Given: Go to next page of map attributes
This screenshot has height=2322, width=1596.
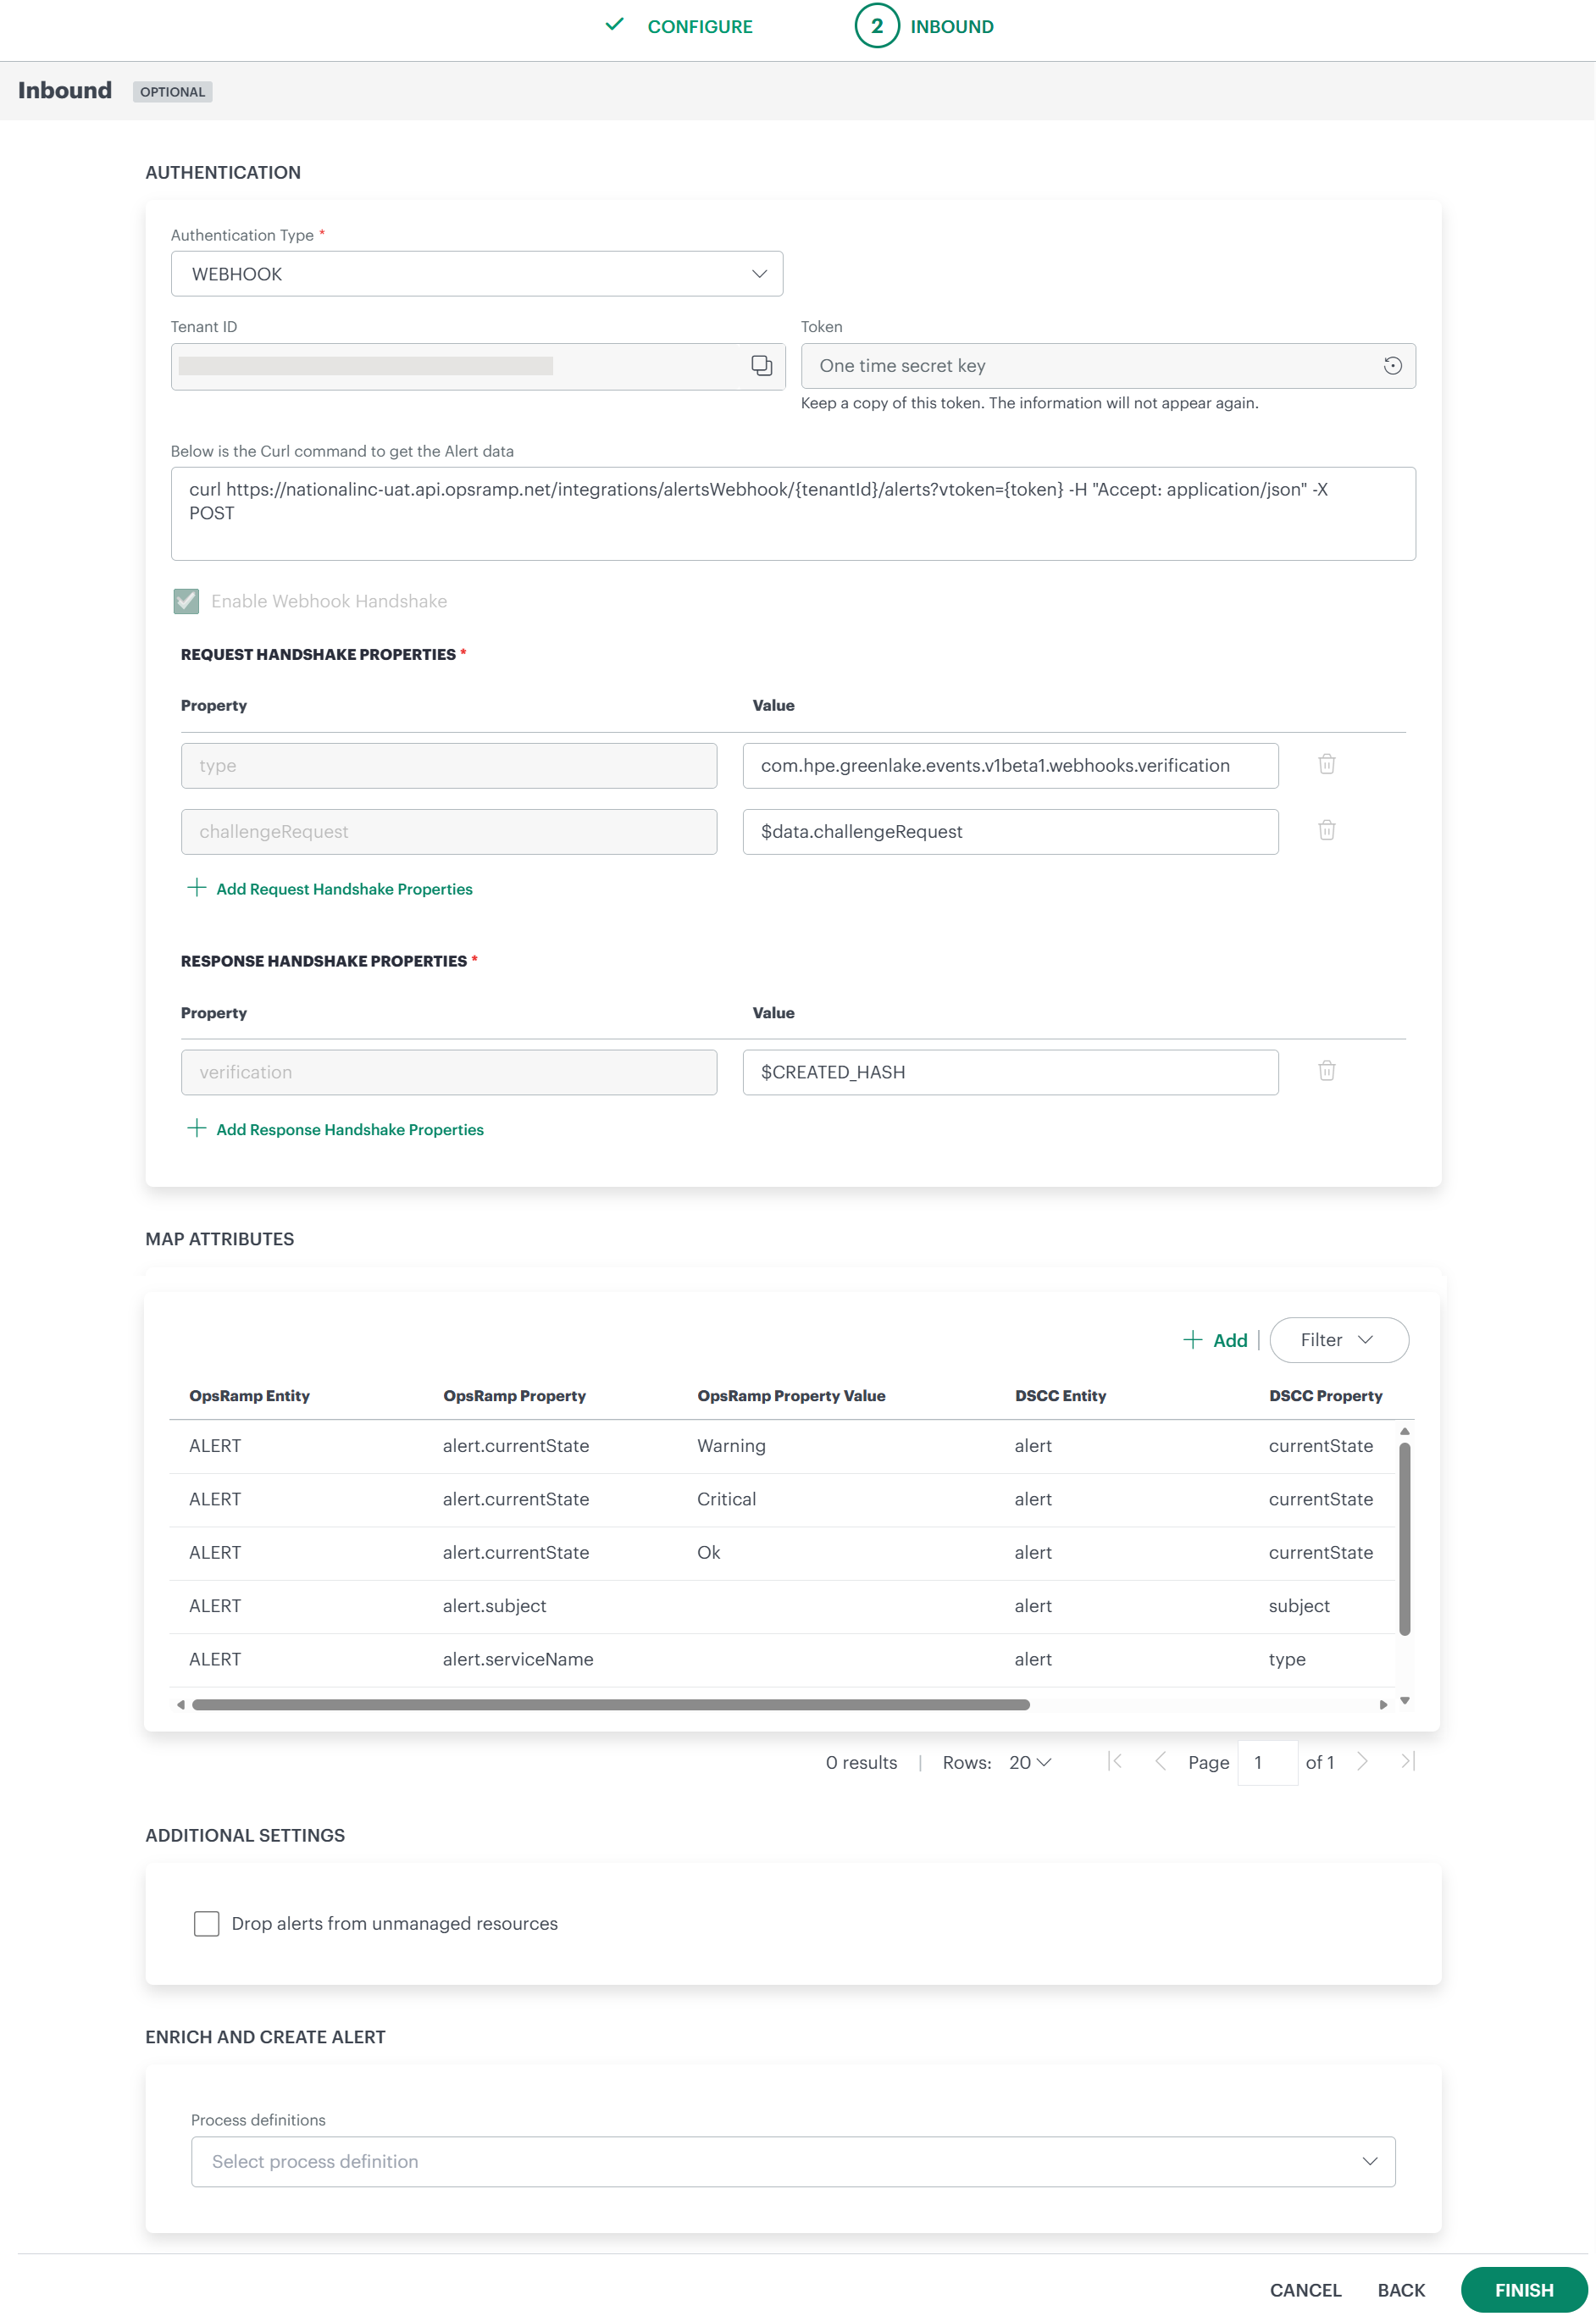Looking at the screenshot, I should tap(1362, 1762).
